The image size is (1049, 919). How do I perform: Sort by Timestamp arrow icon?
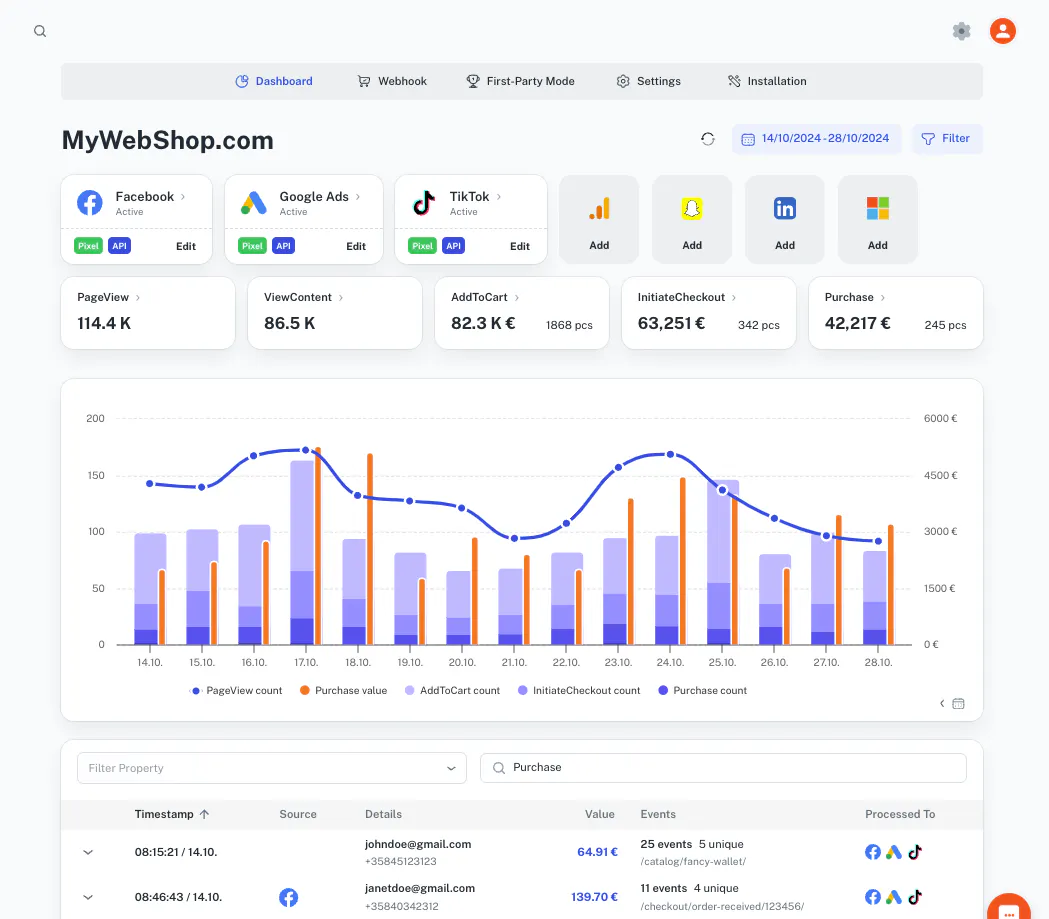pyautogui.click(x=205, y=814)
